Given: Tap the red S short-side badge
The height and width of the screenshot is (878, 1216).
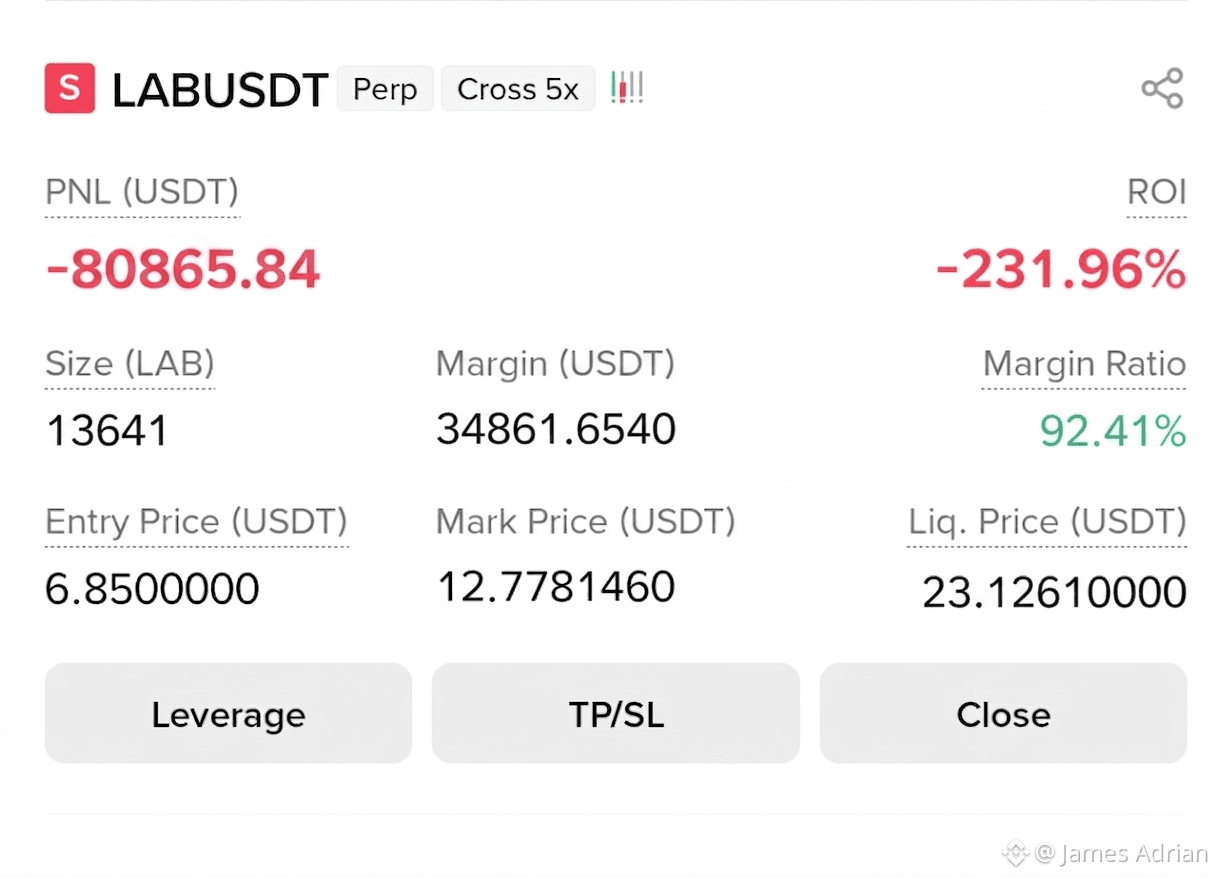Looking at the screenshot, I should pos(70,88).
